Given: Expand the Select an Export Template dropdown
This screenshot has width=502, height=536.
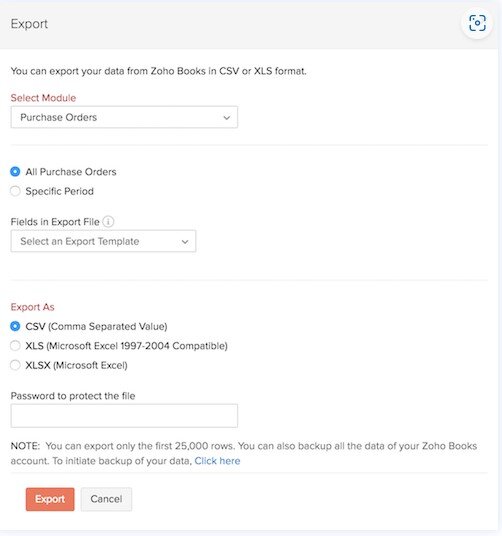Looking at the screenshot, I should point(103,241).
